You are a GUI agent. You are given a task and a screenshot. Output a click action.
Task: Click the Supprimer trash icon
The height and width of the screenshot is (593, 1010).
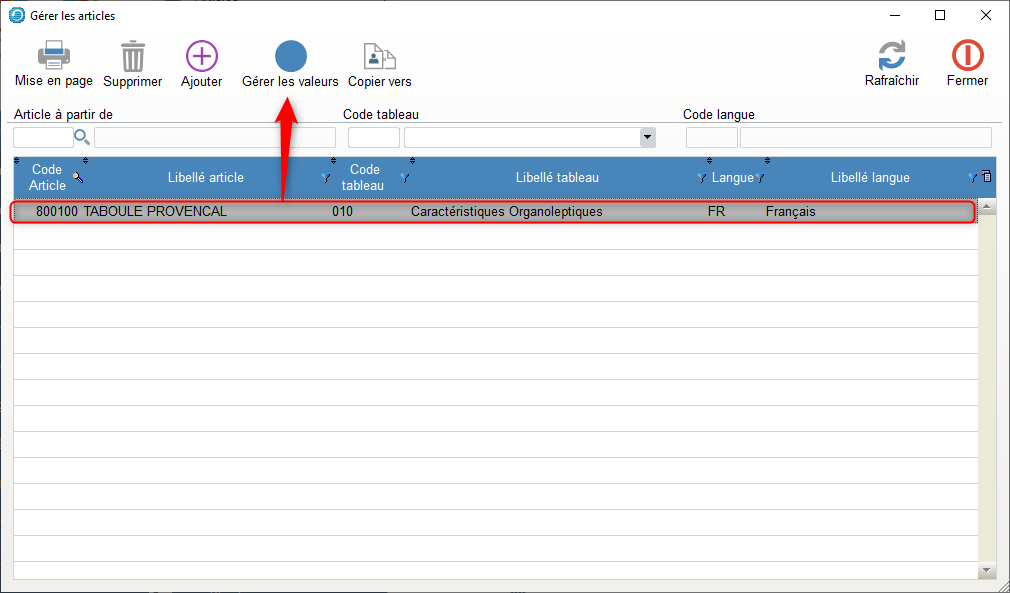pyautogui.click(x=132, y=57)
